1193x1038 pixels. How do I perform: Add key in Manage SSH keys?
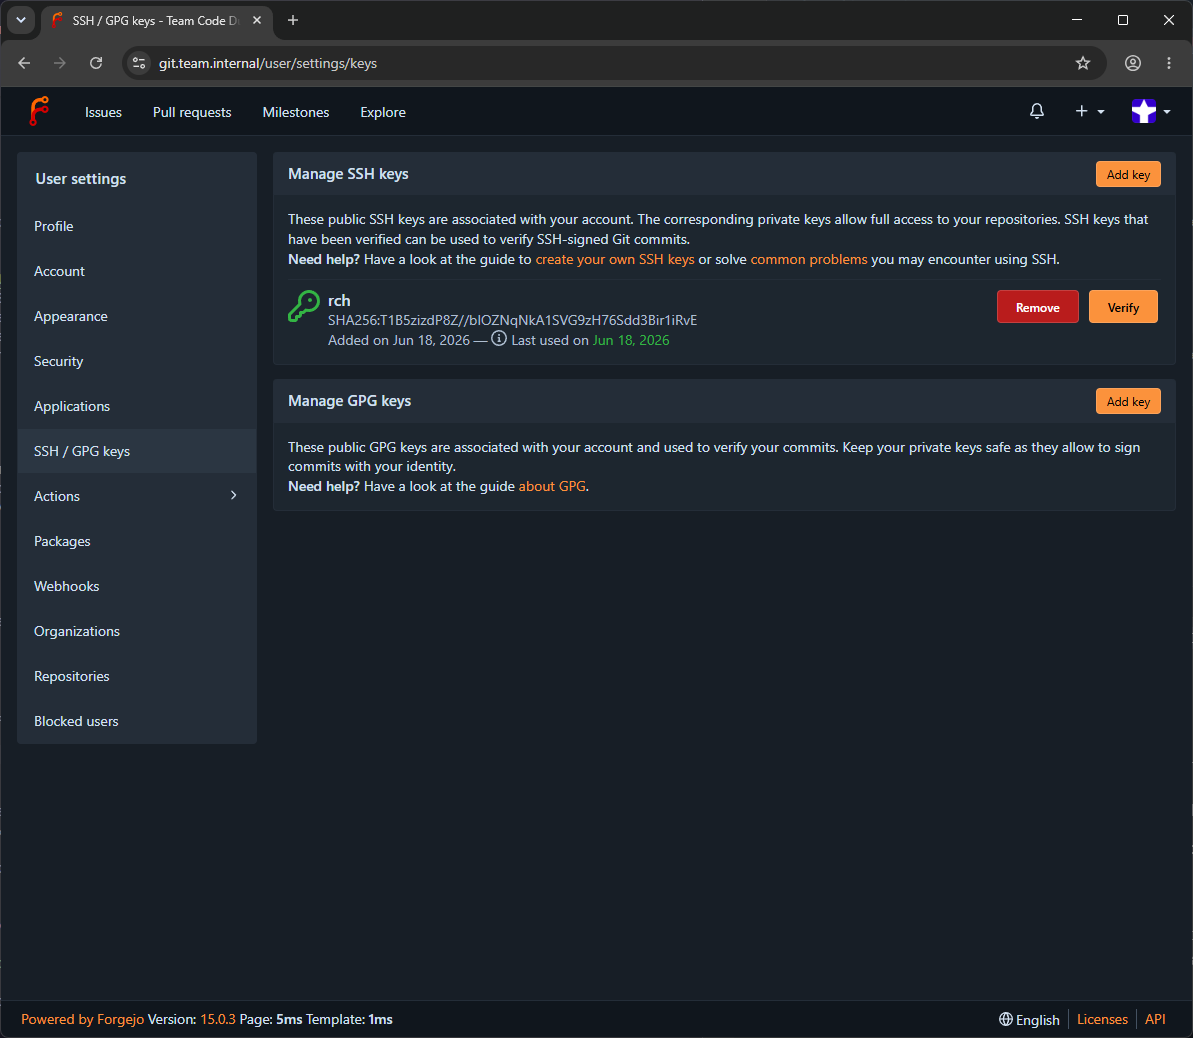pos(1128,174)
